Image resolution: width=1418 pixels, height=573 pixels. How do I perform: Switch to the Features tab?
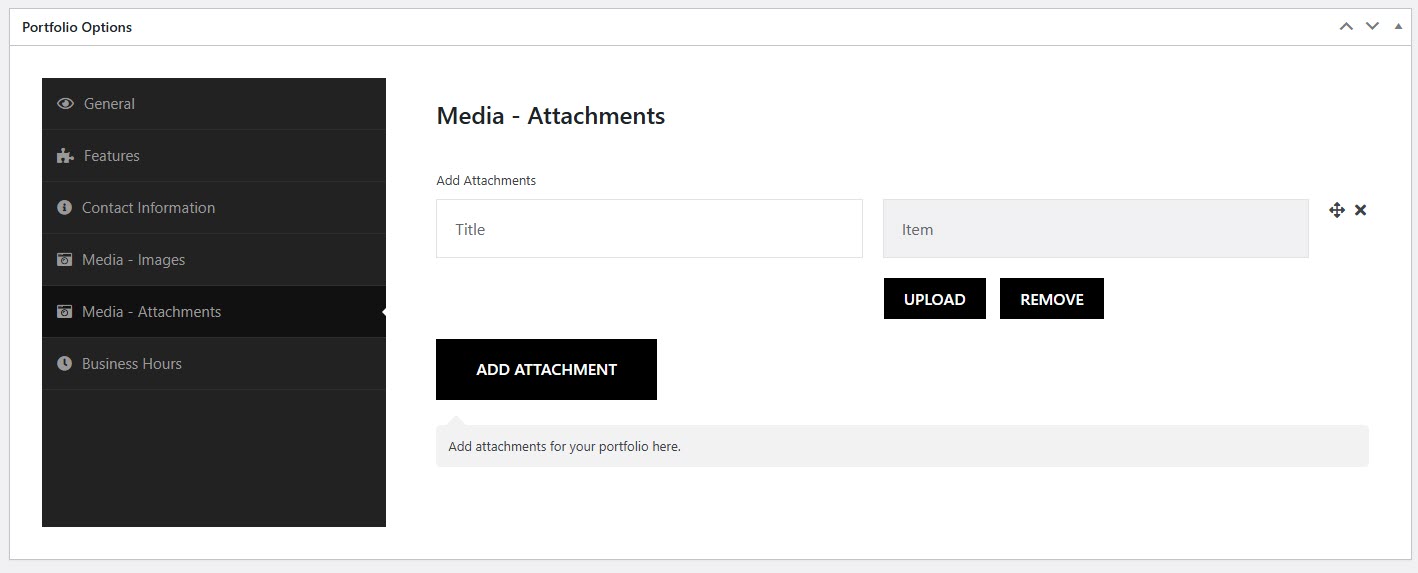112,156
